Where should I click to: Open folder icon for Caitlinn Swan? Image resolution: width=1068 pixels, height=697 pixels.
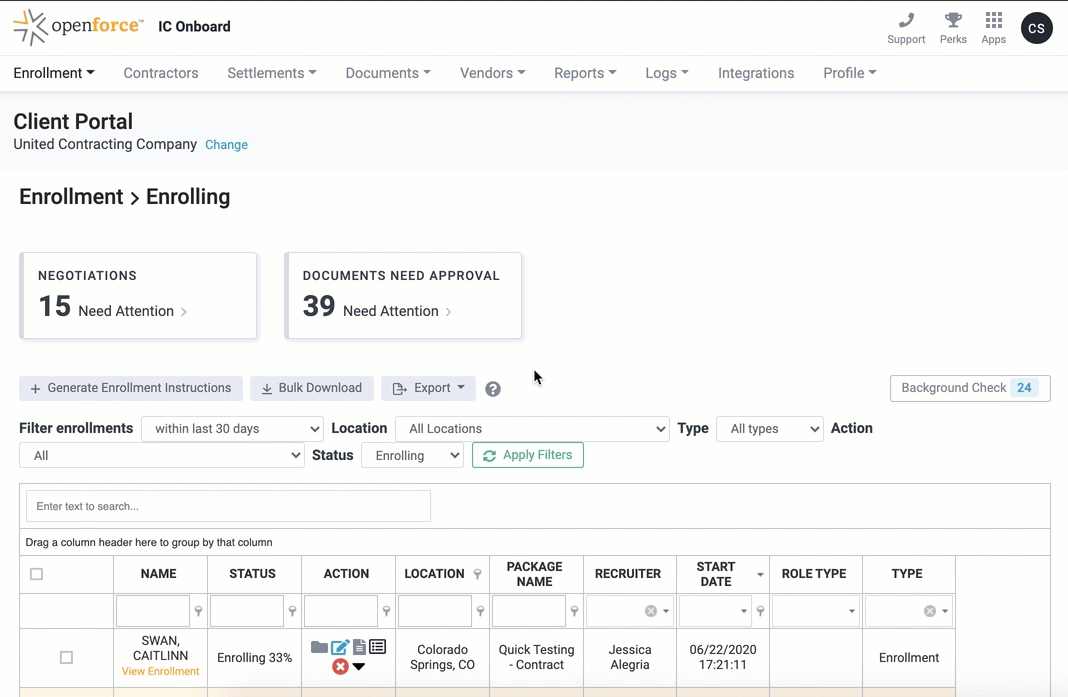pos(319,647)
